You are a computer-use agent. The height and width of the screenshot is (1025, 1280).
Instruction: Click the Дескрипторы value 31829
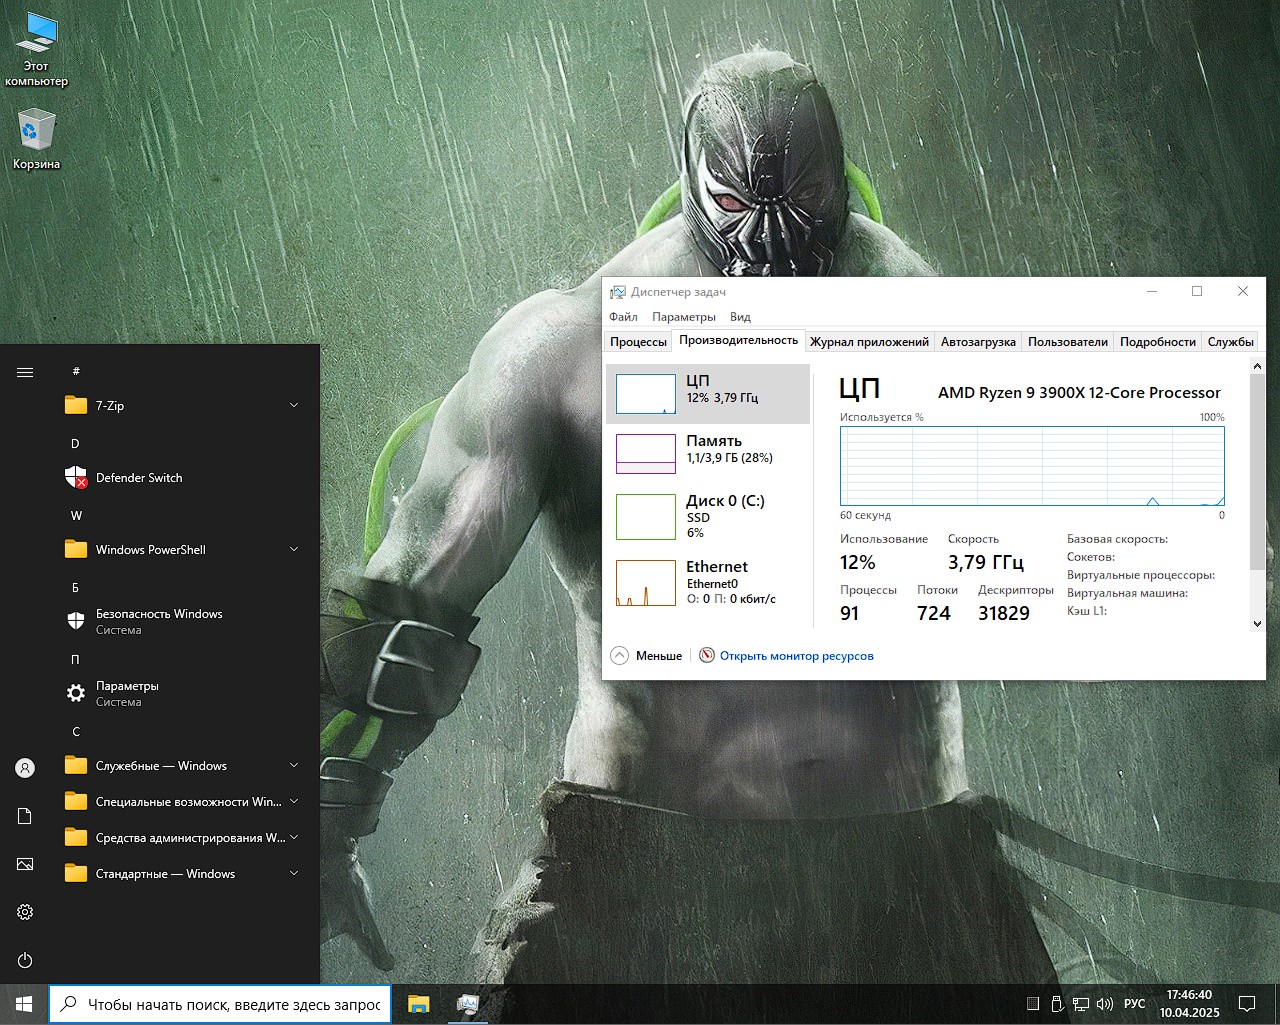pos(1004,613)
